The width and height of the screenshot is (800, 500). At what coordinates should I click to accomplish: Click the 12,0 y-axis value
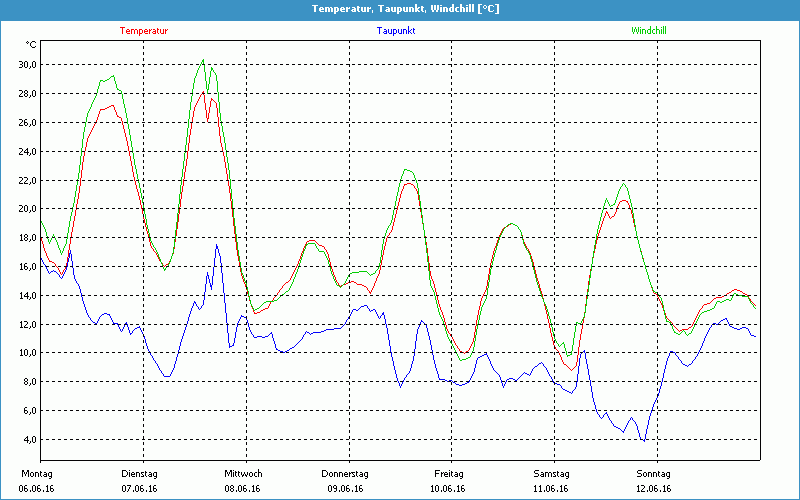[x=27, y=324]
